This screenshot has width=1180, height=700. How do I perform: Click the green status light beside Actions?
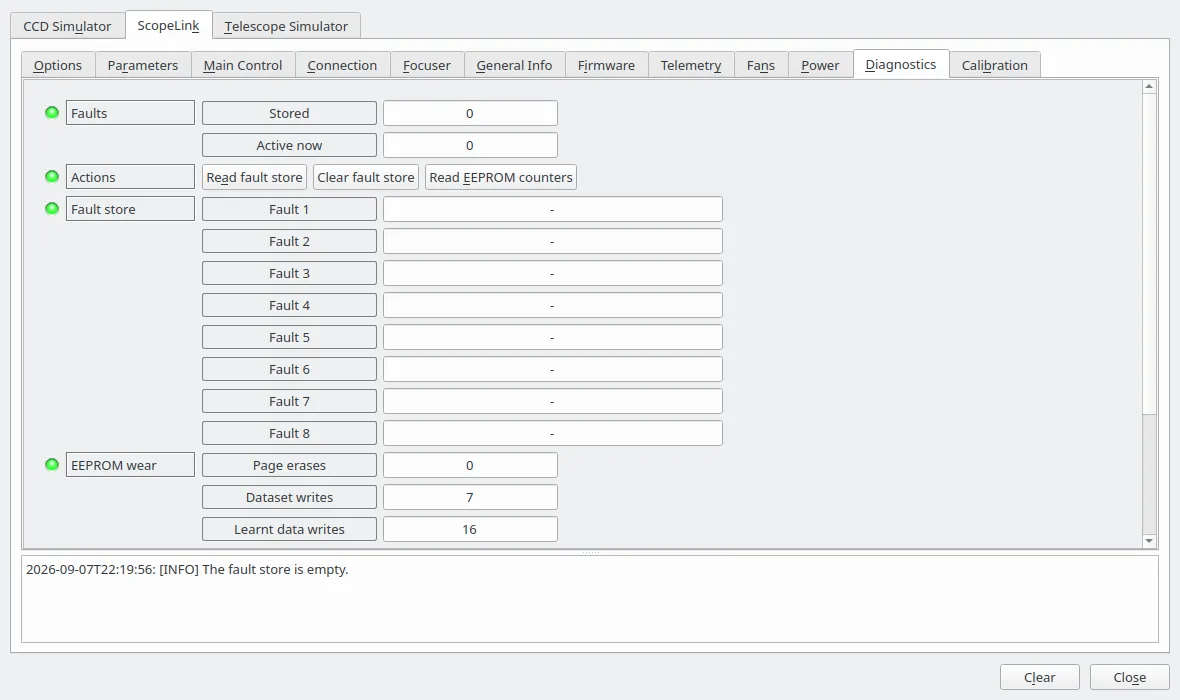point(52,177)
